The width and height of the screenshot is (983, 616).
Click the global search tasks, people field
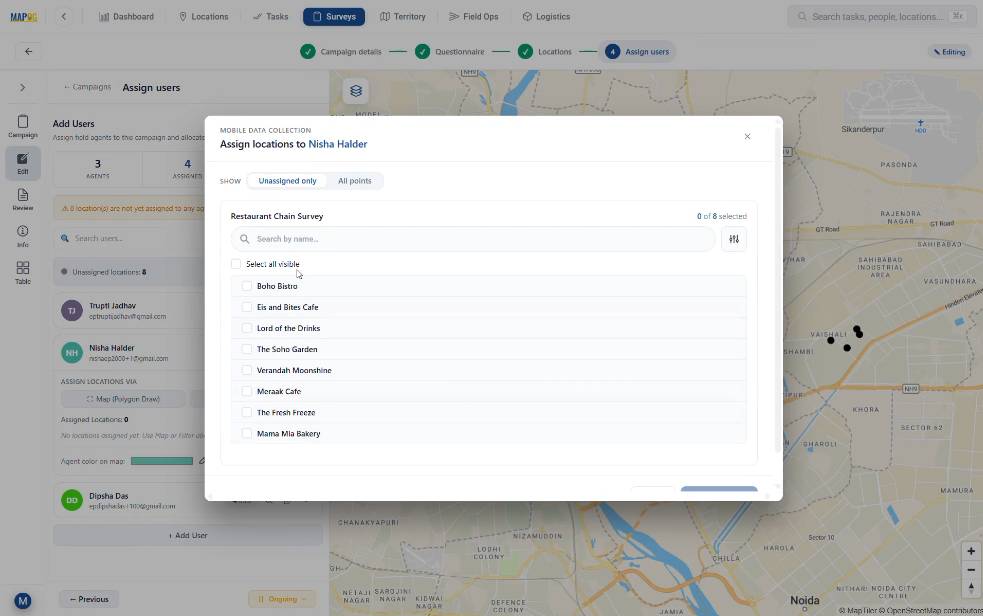pyautogui.click(x=881, y=17)
